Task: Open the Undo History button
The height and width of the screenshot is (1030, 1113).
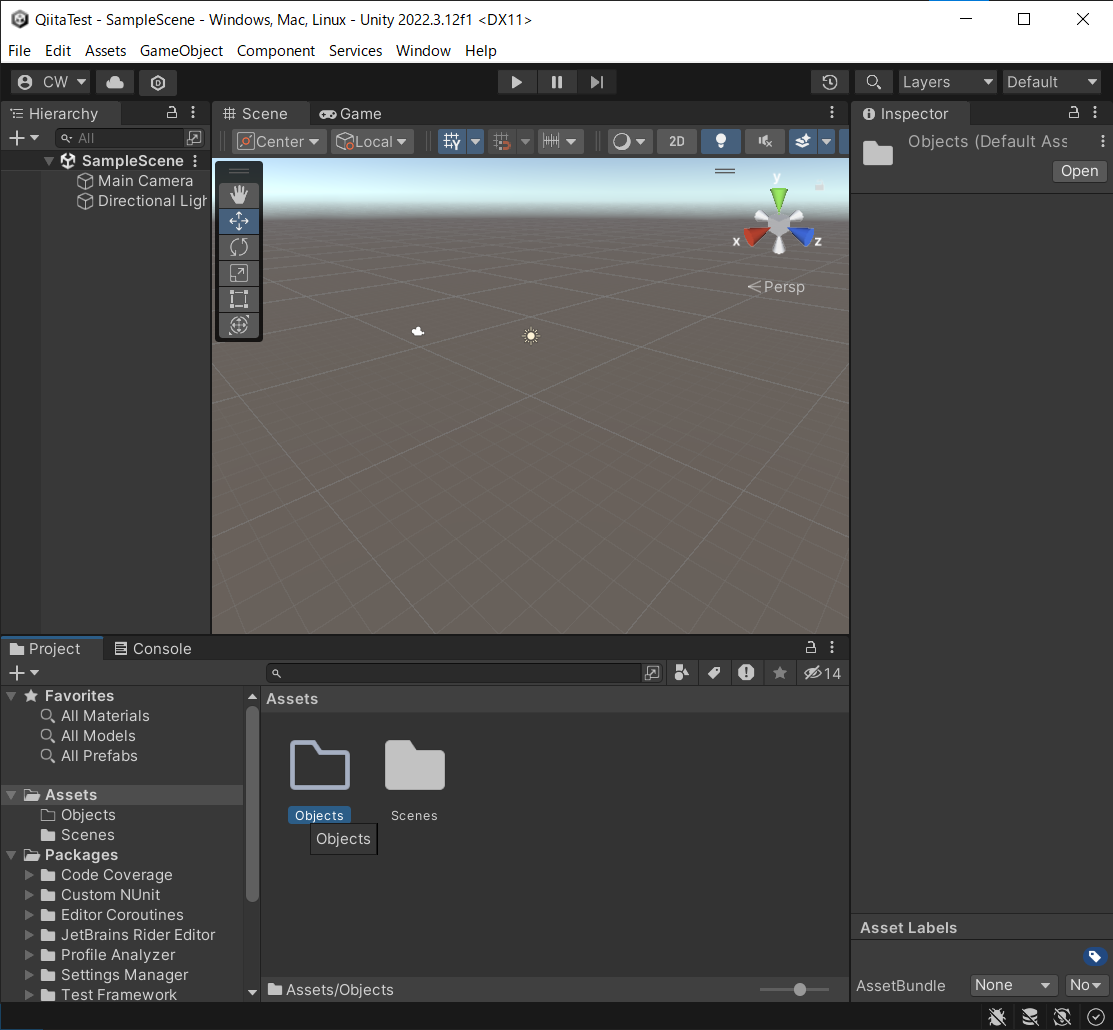Action: click(x=829, y=82)
